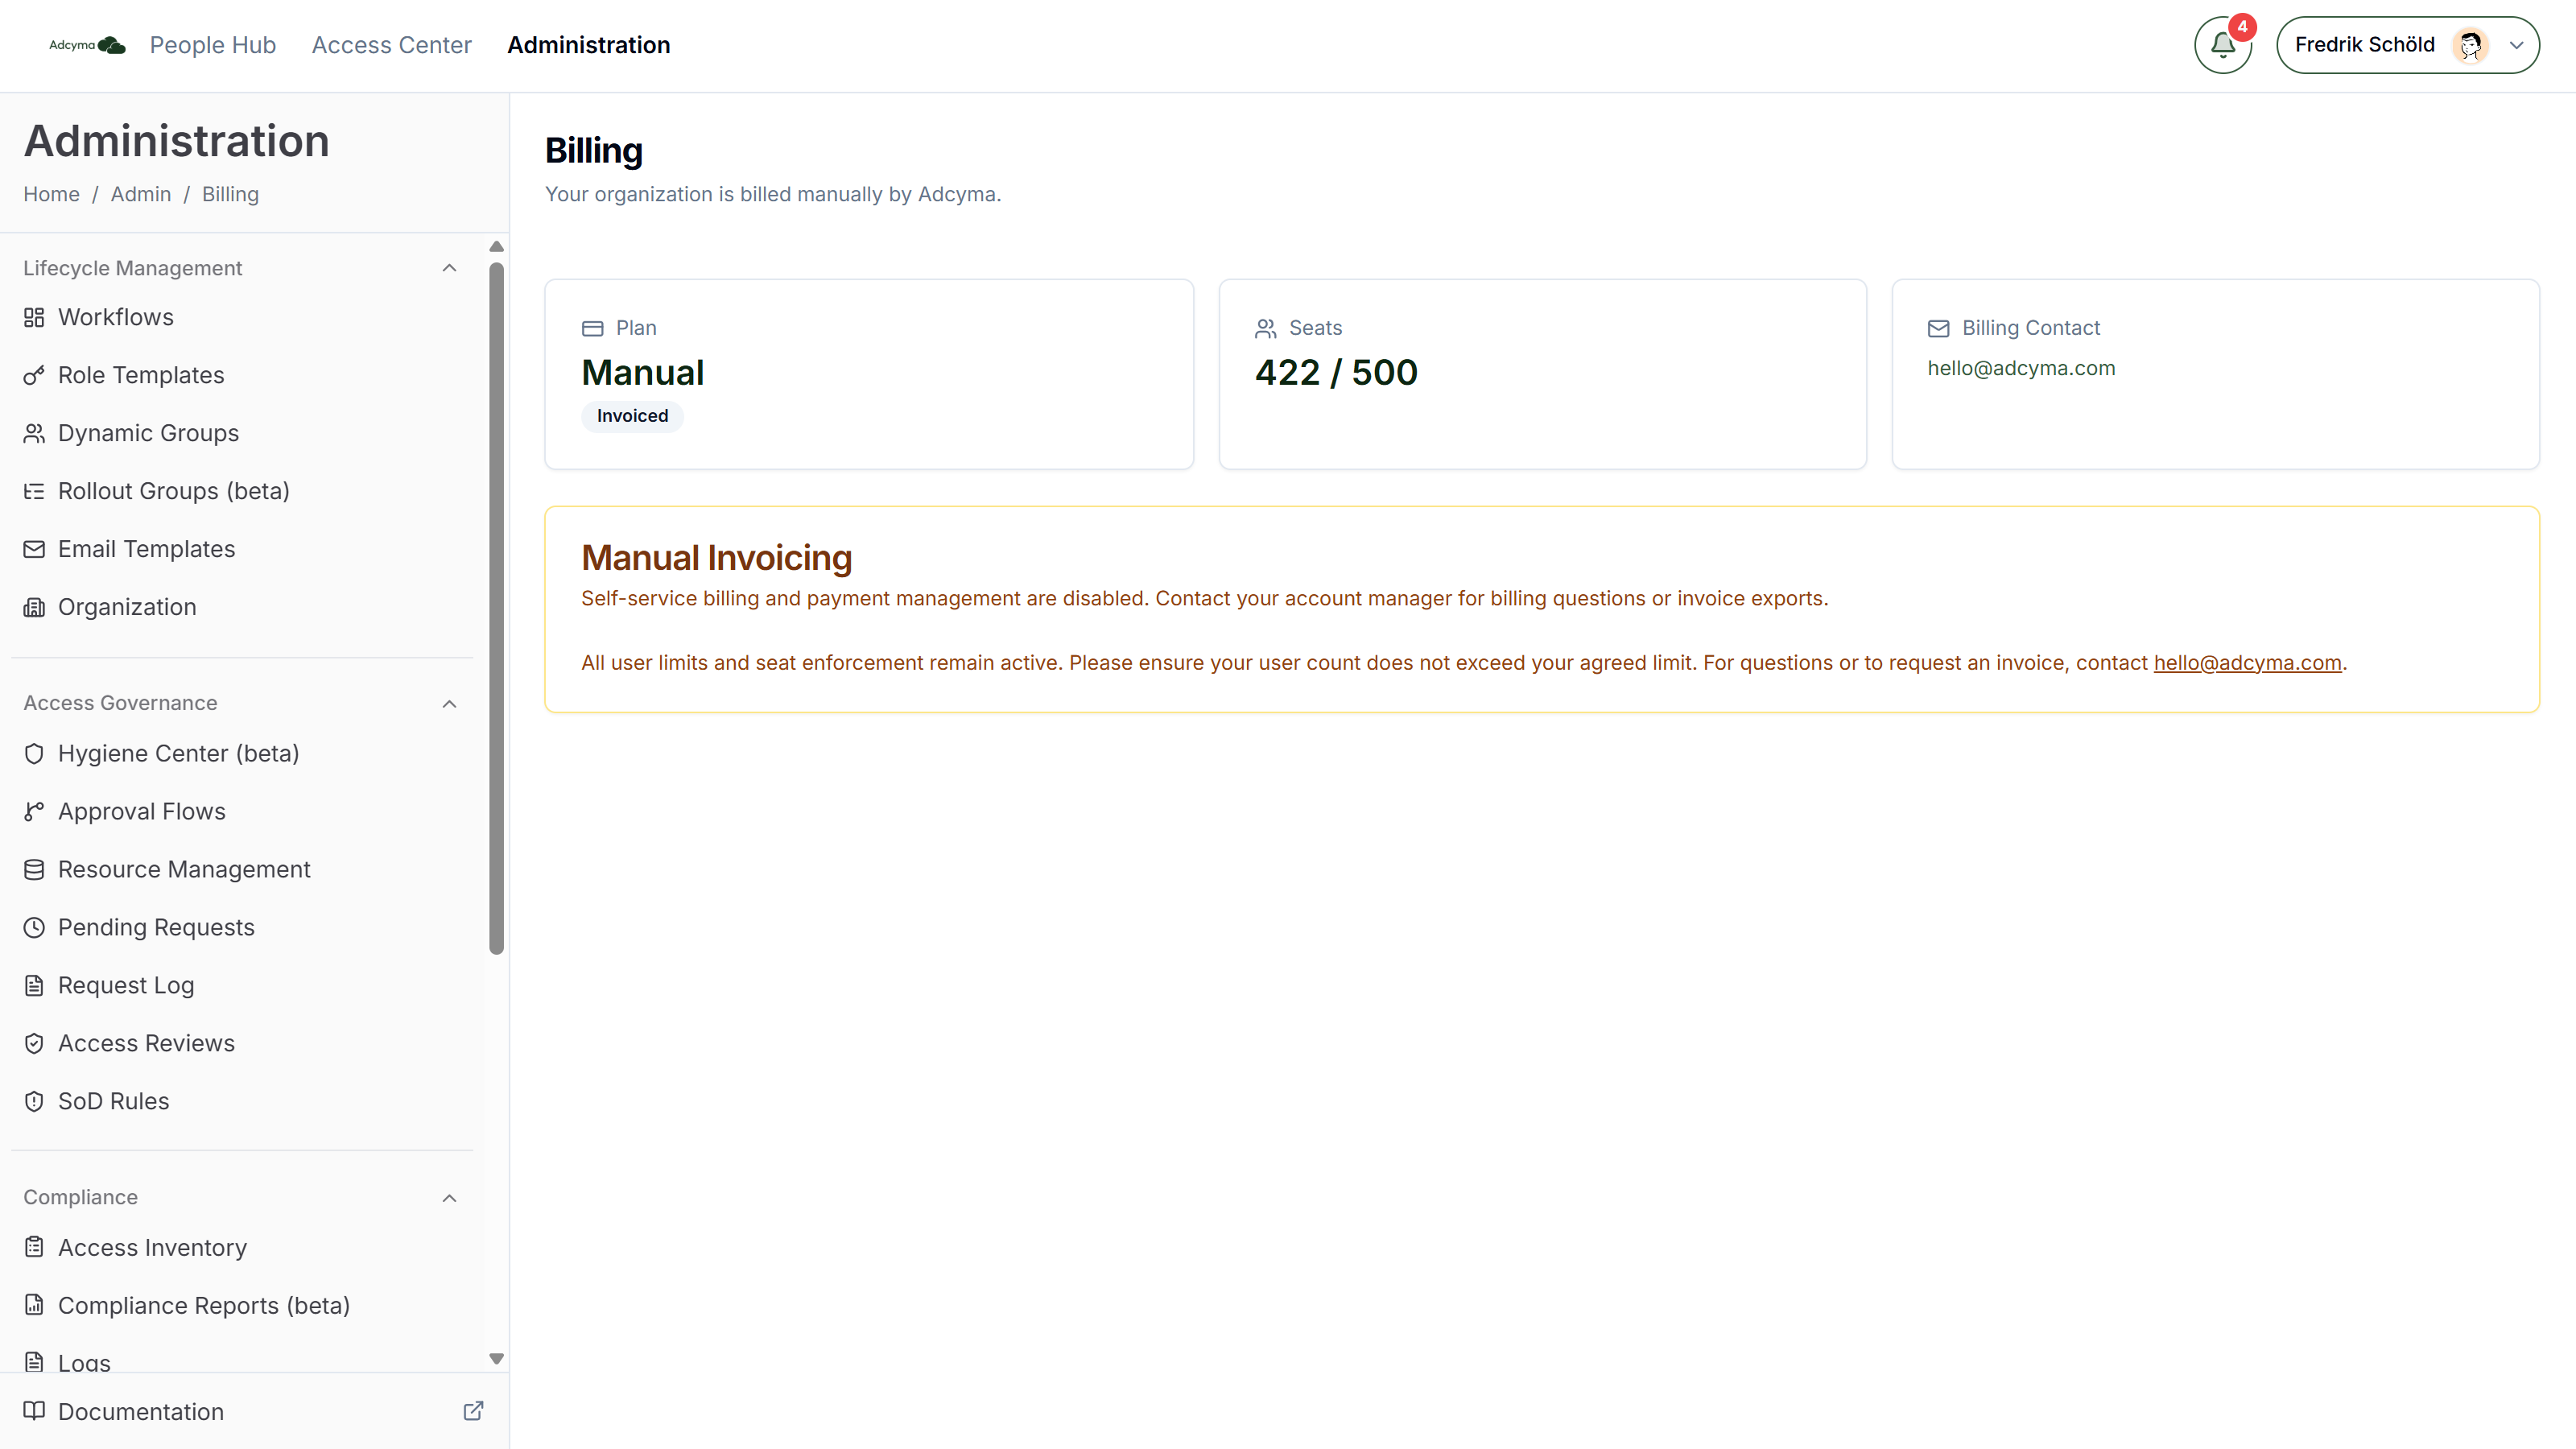This screenshot has width=2576, height=1449.
Task: Click the Resource Management database icon
Action: click(x=34, y=870)
